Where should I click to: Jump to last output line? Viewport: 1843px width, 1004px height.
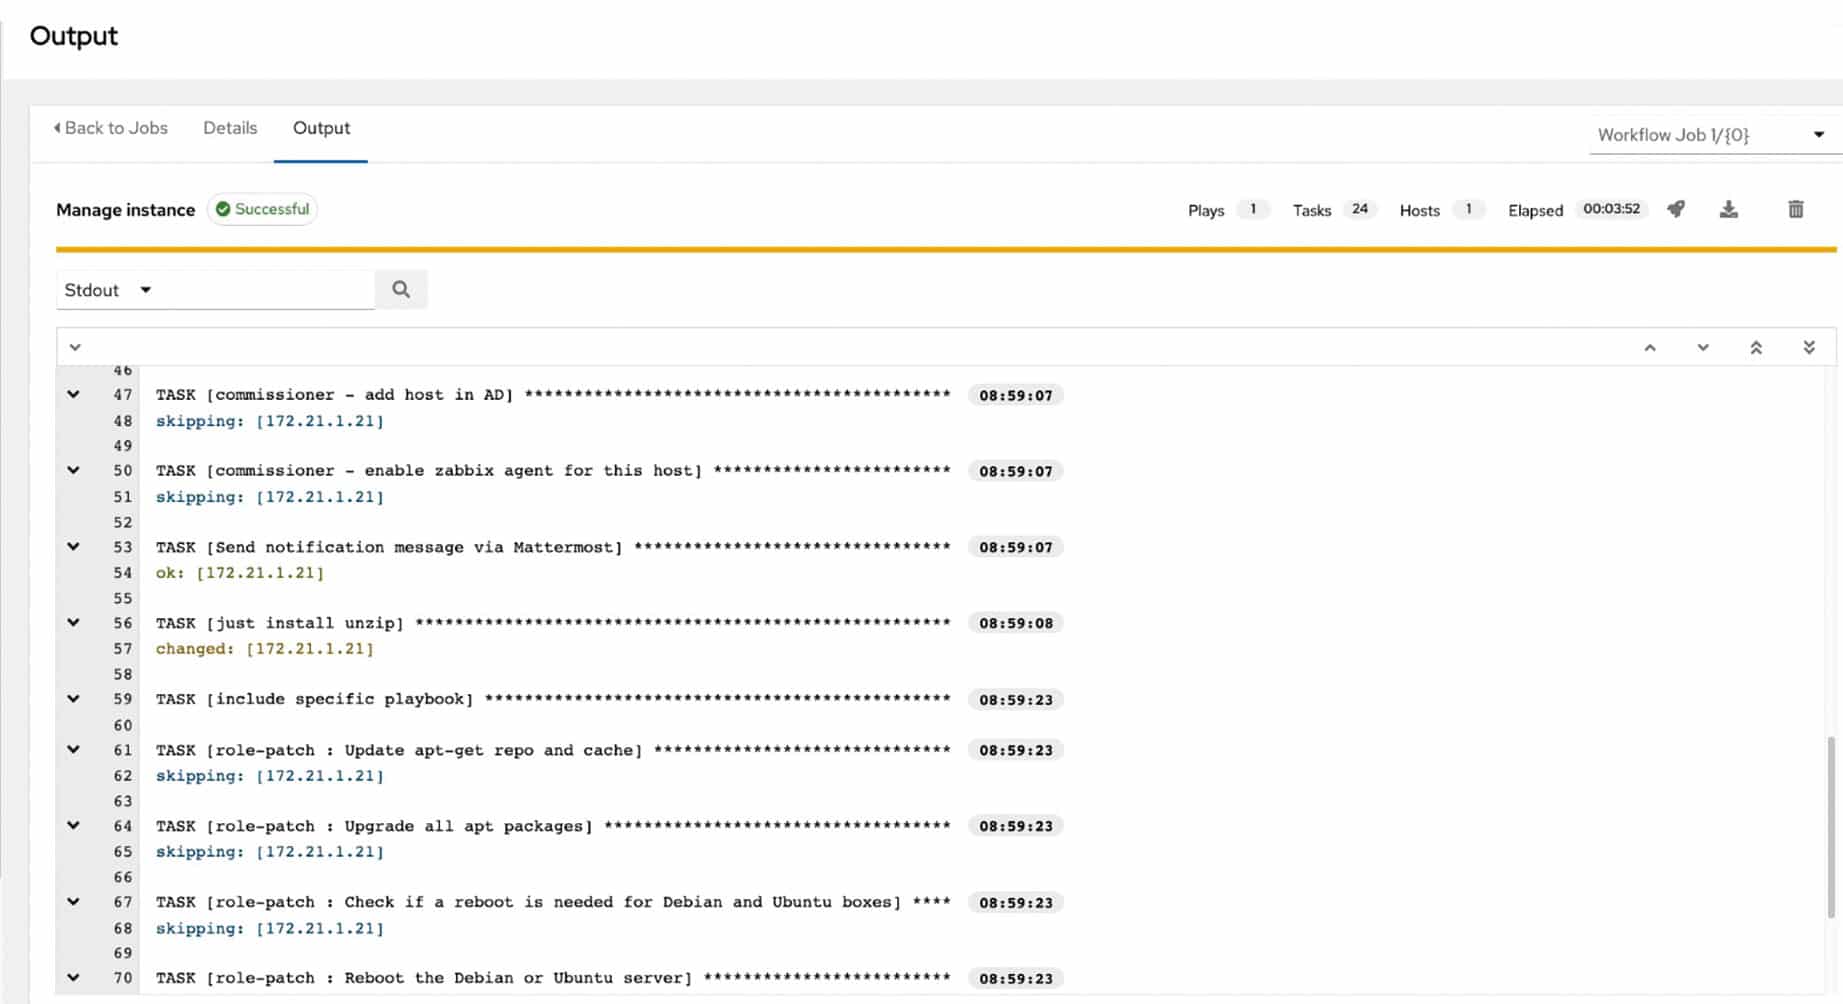(1808, 348)
